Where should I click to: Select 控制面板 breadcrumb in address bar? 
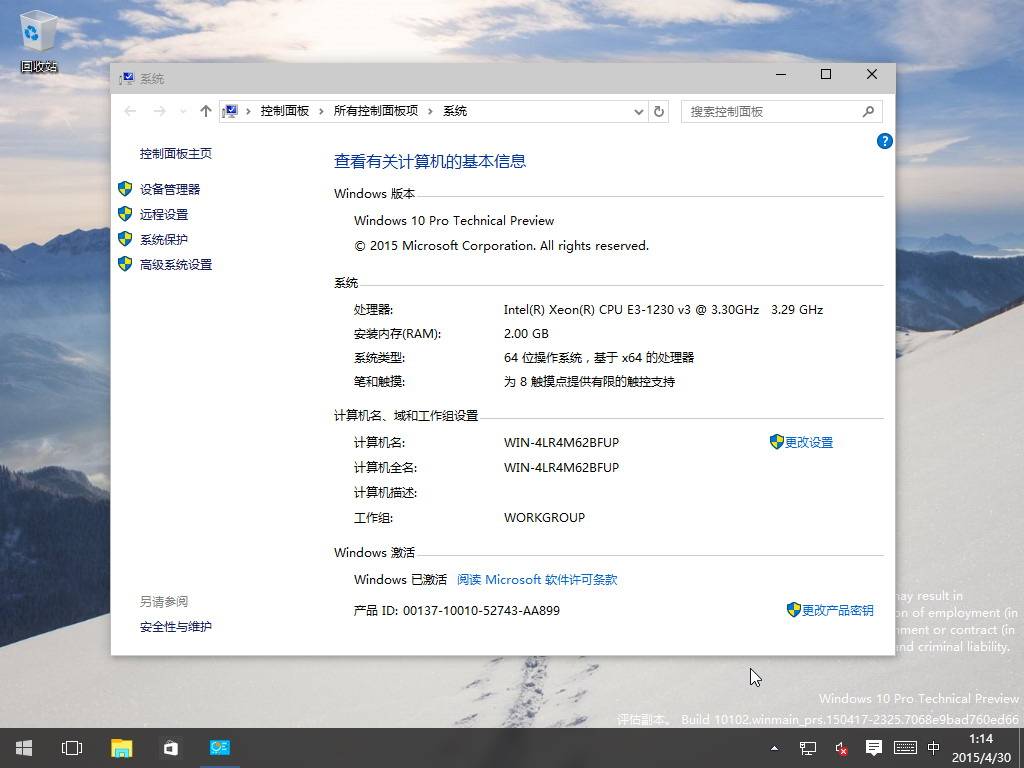click(285, 111)
